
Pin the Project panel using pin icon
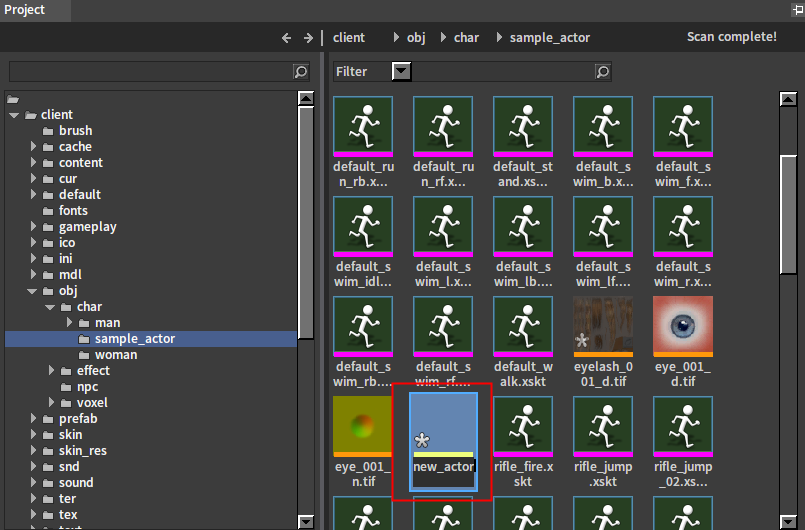[795, 10]
